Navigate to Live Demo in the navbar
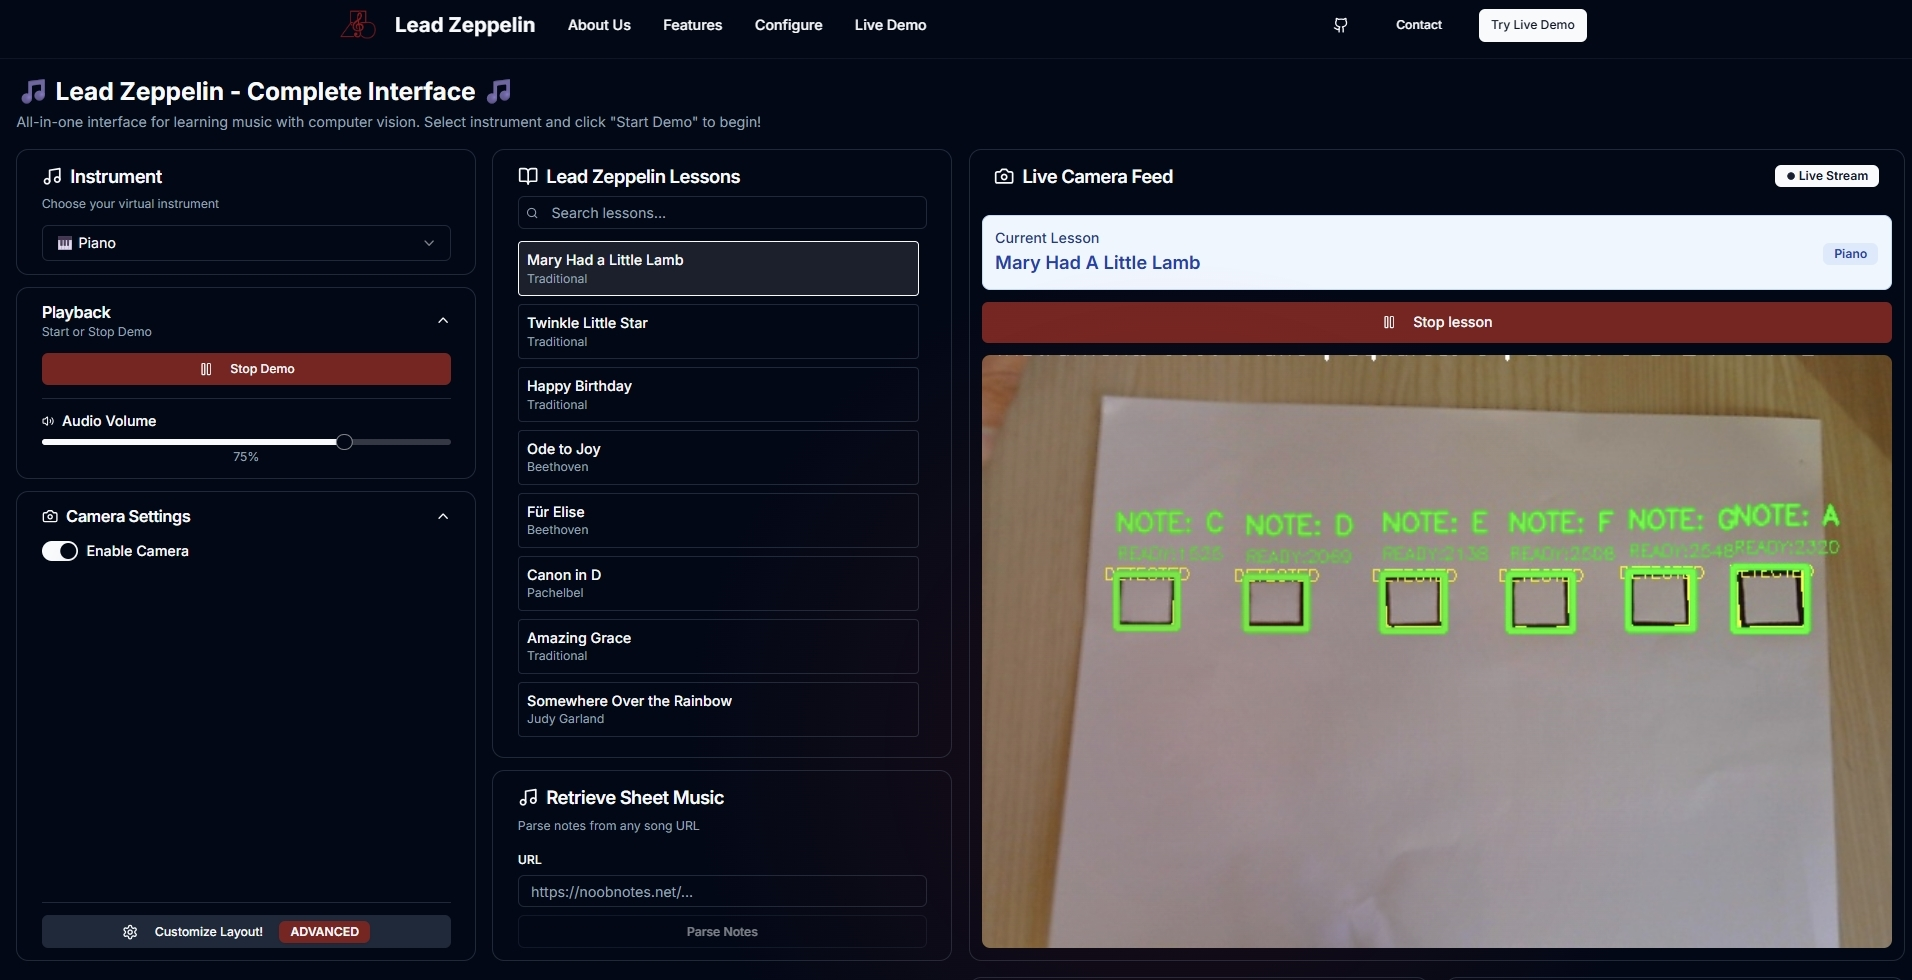Screen dimensions: 1912x980 [x=890, y=25]
